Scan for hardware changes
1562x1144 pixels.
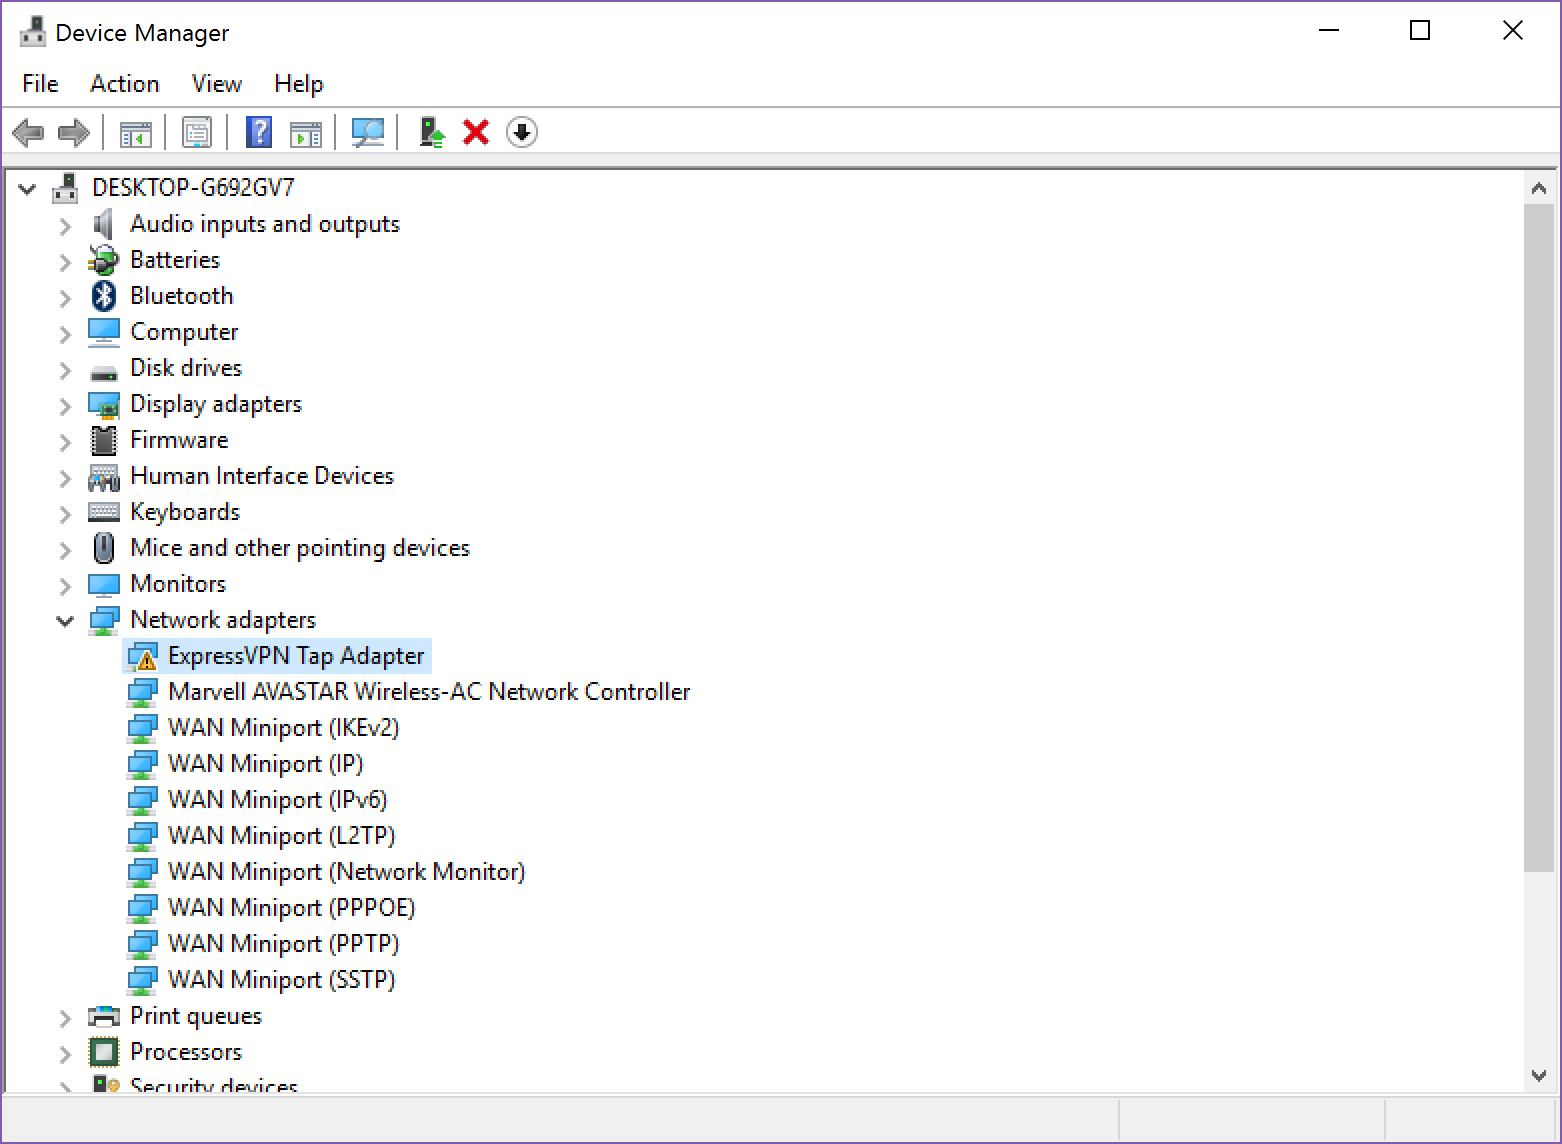coord(367,131)
